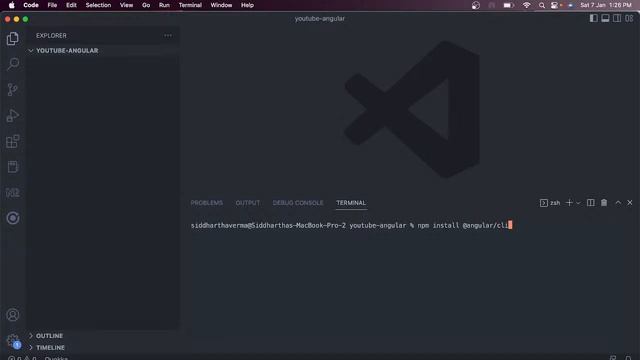Open launch profile dropdown next to plus
The width and height of the screenshot is (640, 360).
pyautogui.click(x=578, y=203)
